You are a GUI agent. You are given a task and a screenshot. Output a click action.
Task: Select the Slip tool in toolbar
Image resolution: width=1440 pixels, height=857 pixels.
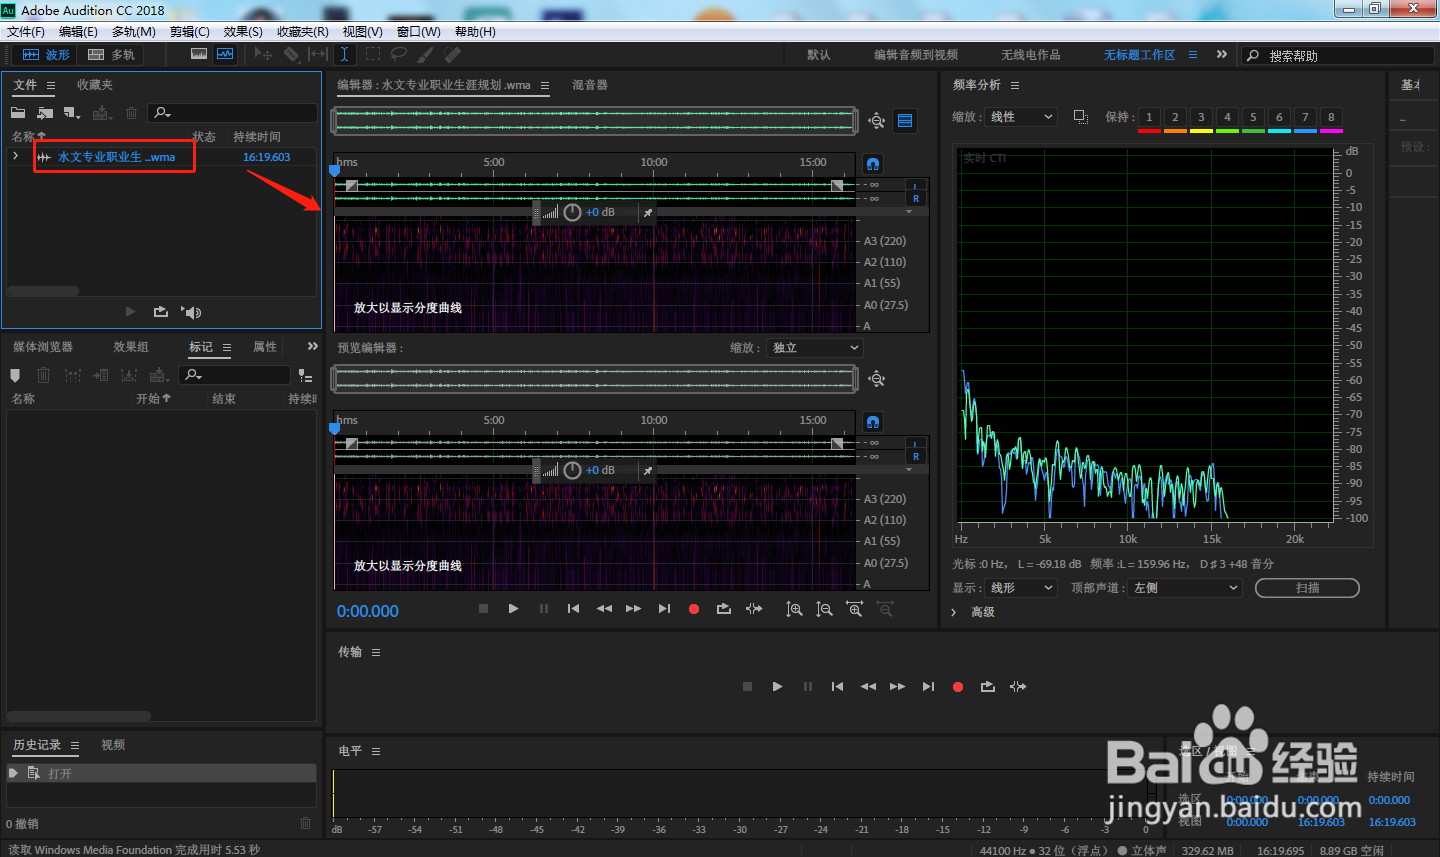318,54
